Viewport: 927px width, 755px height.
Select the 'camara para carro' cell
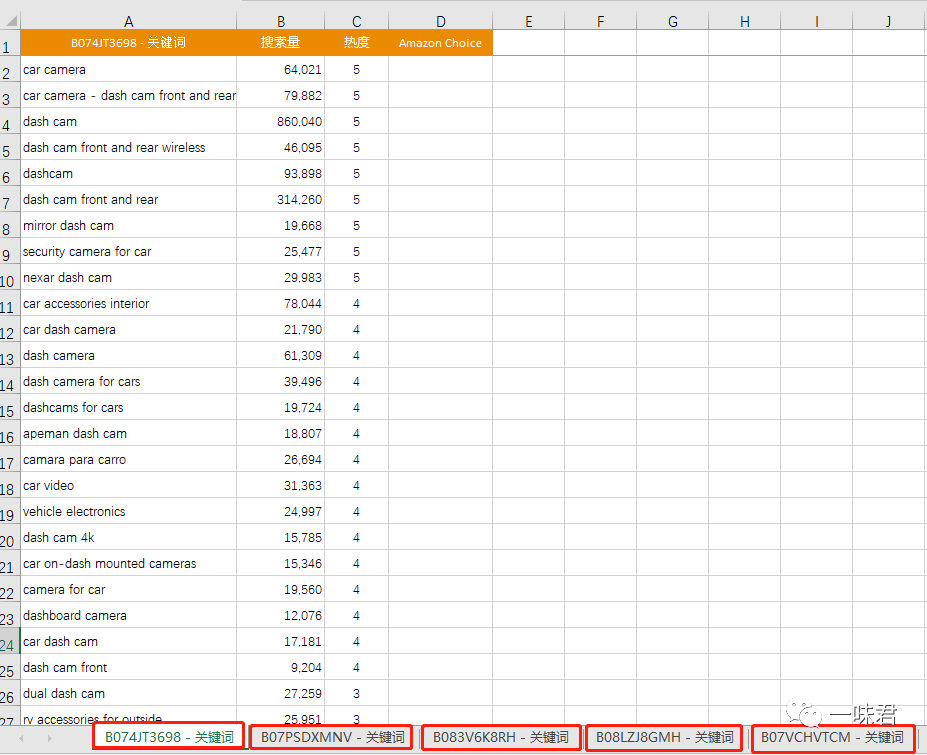coord(128,459)
